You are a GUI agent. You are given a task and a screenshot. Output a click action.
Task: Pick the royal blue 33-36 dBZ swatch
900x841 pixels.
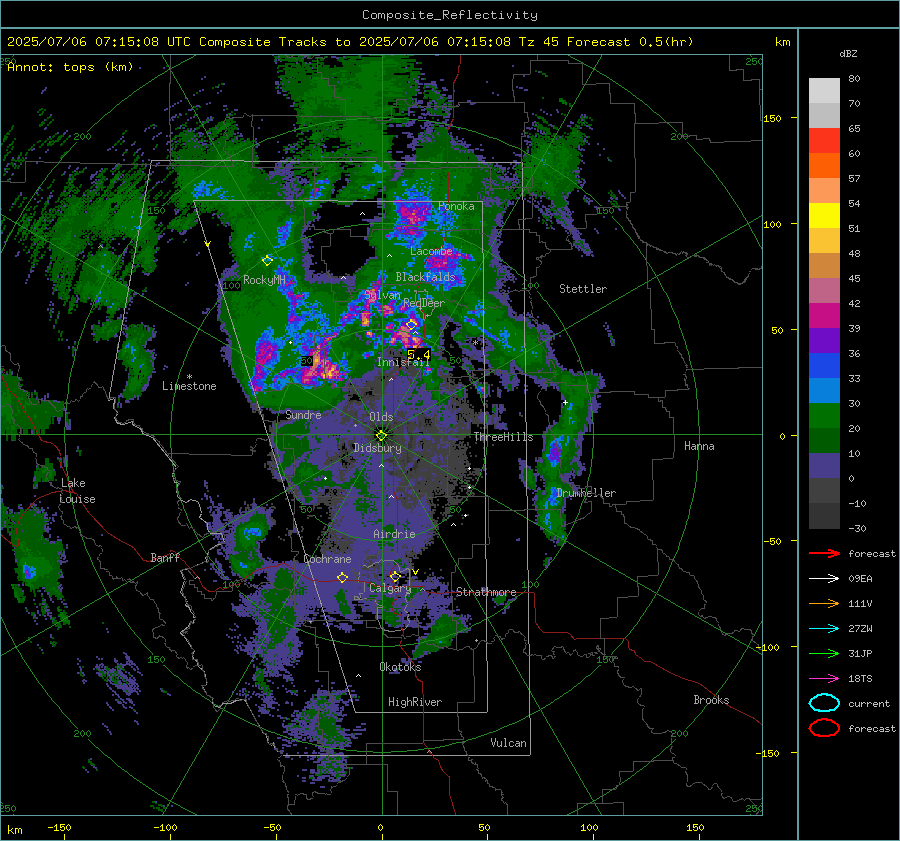(824, 366)
